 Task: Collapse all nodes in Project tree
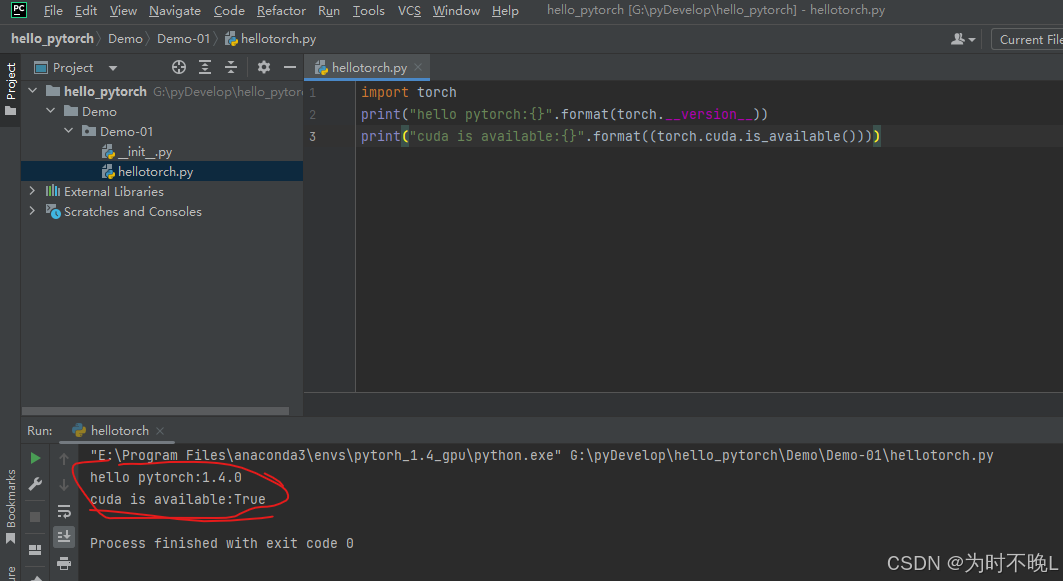pos(230,67)
